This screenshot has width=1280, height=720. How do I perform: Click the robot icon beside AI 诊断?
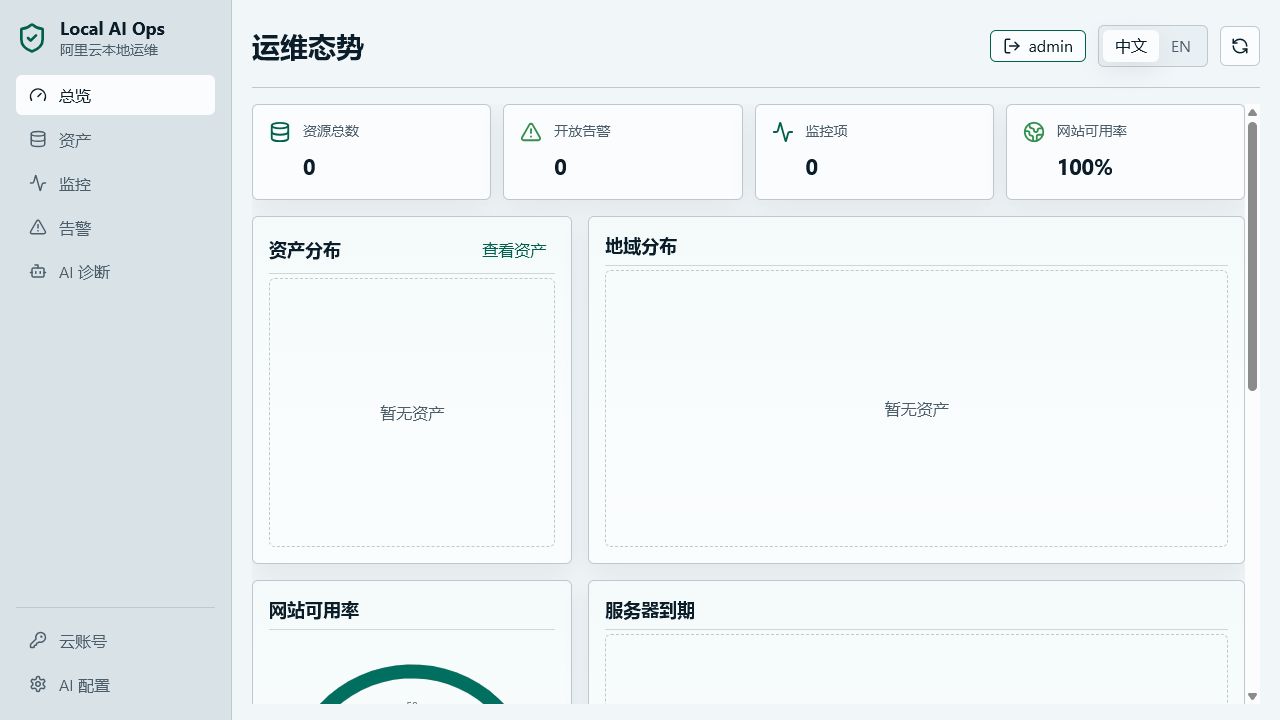tap(38, 271)
